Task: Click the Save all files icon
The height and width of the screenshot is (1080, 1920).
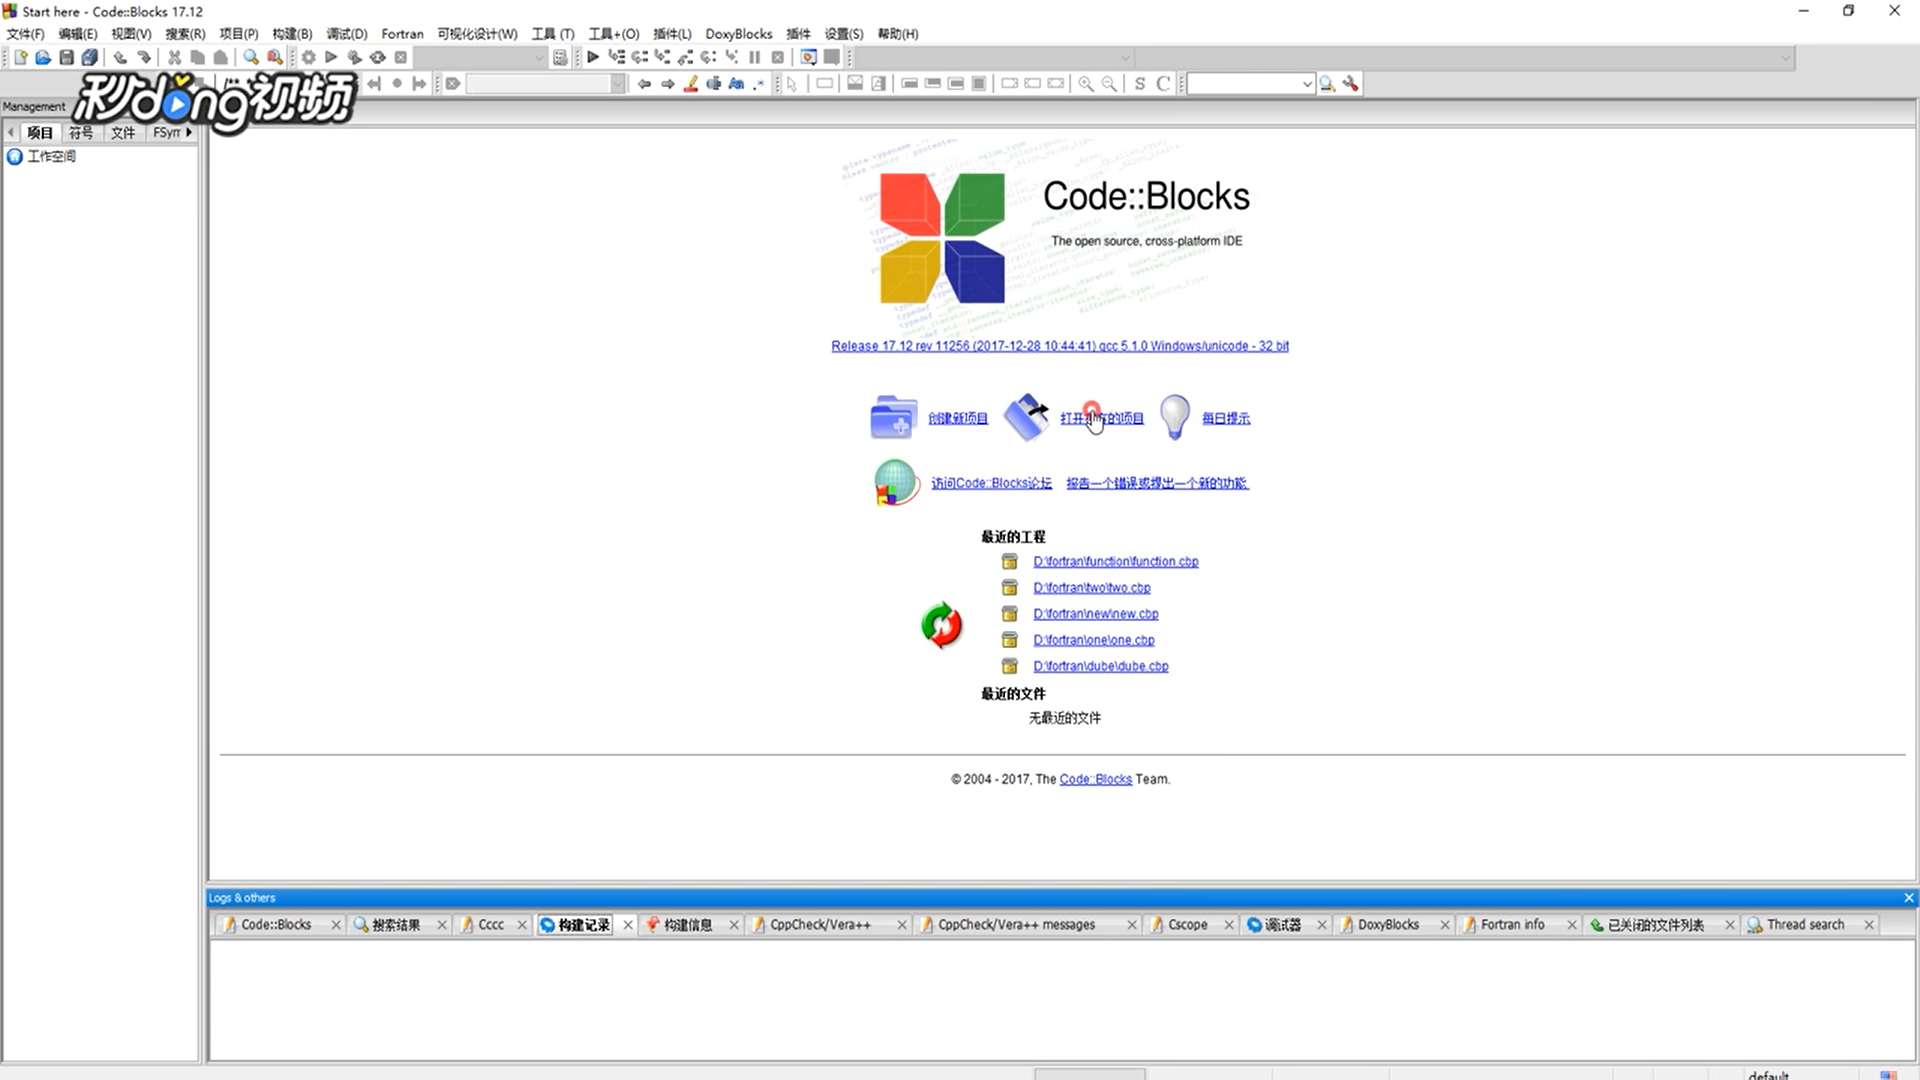Action: pyautogui.click(x=89, y=57)
